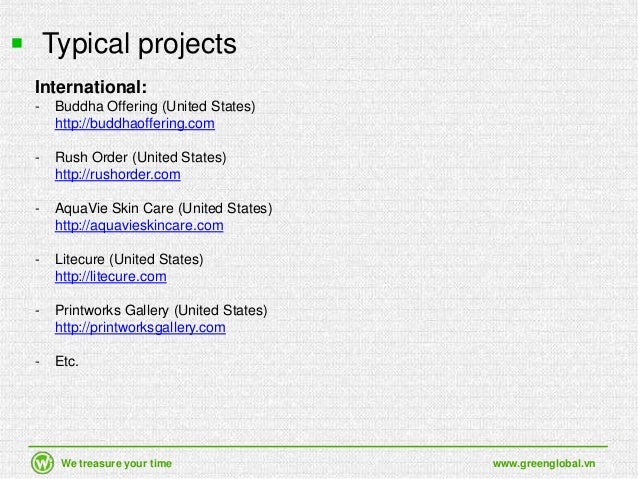The height and width of the screenshot is (479, 638).
Task: Select 'Printworks Gallery (United States)' text
Action: pyautogui.click(x=161, y=311)
